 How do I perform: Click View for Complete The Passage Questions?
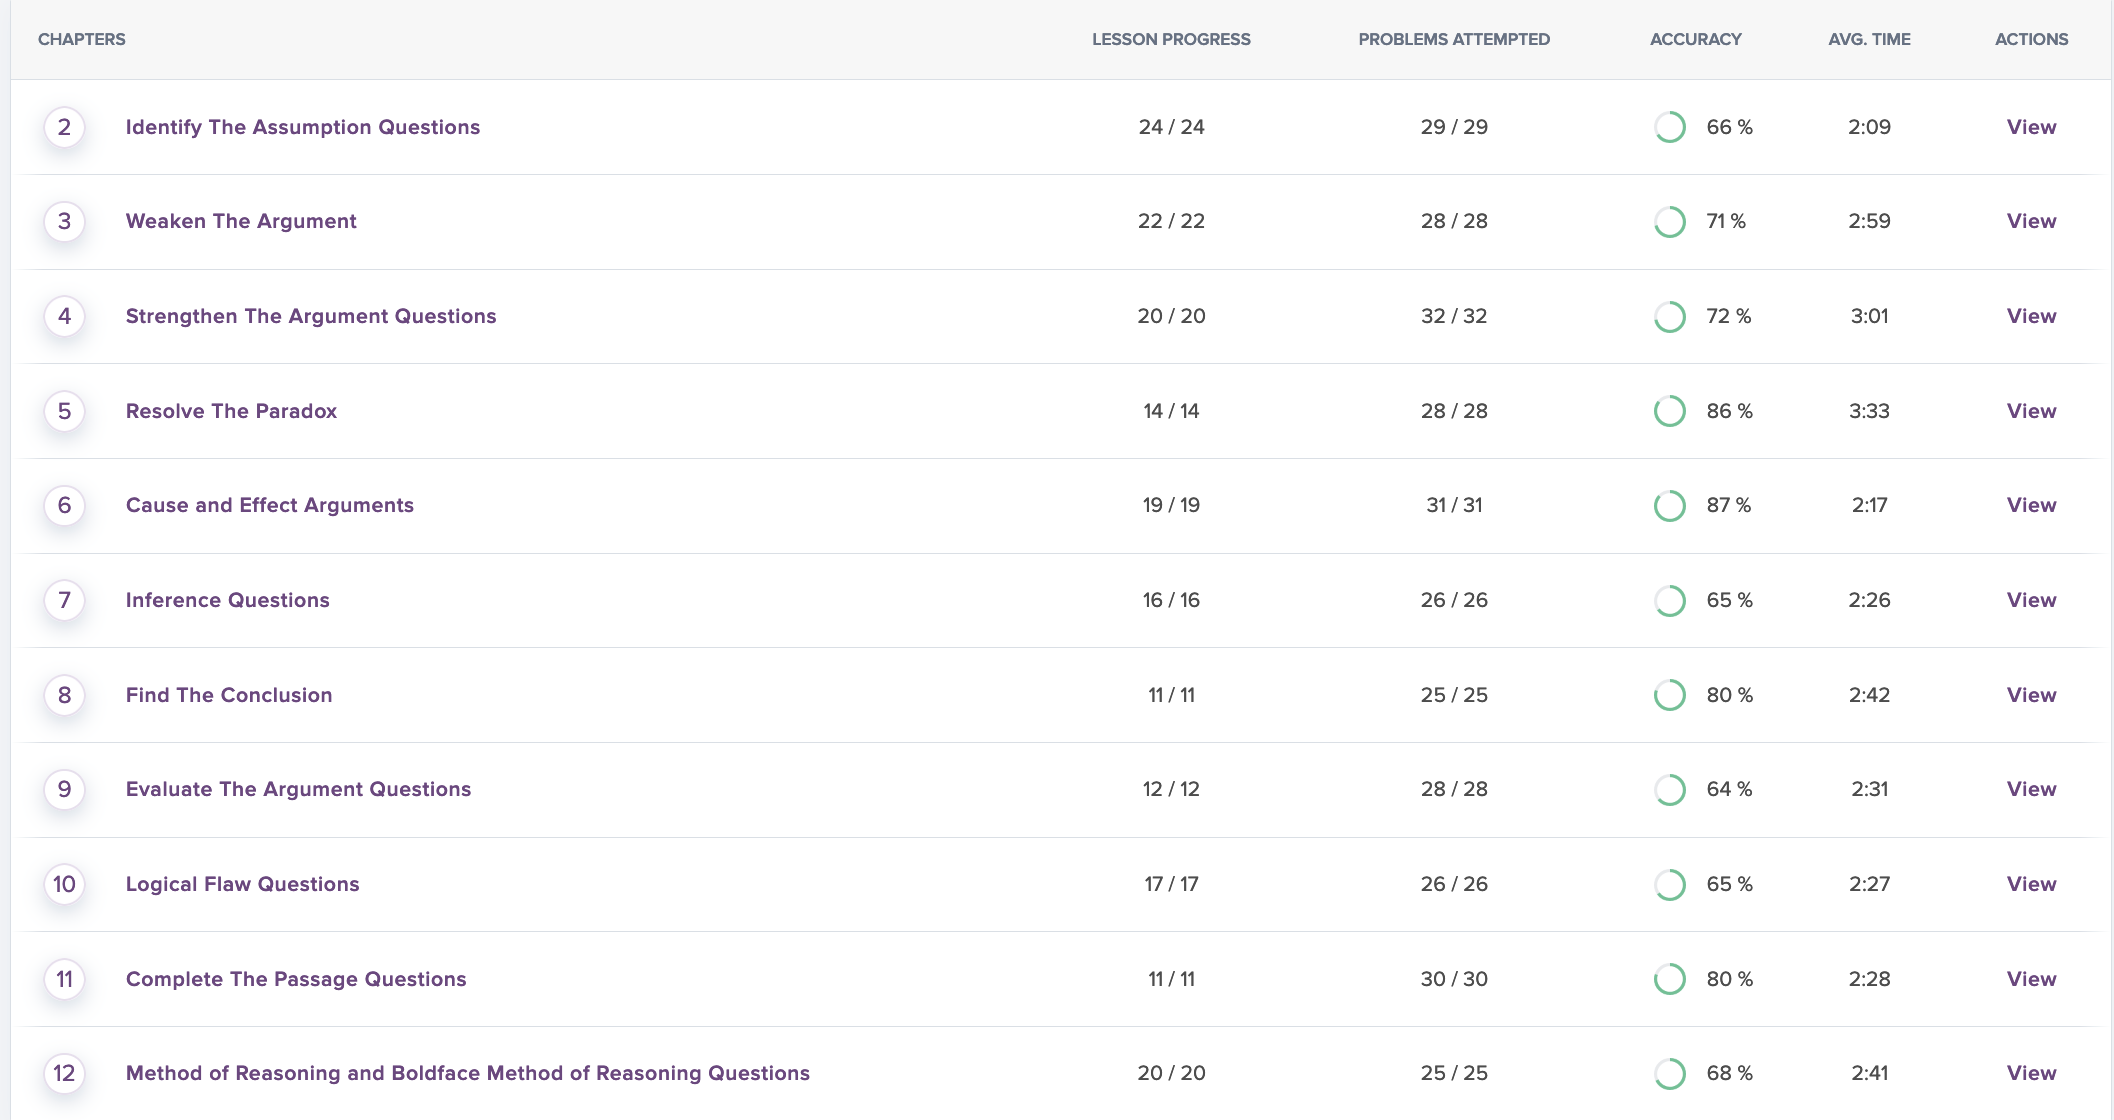(2031, 979)
